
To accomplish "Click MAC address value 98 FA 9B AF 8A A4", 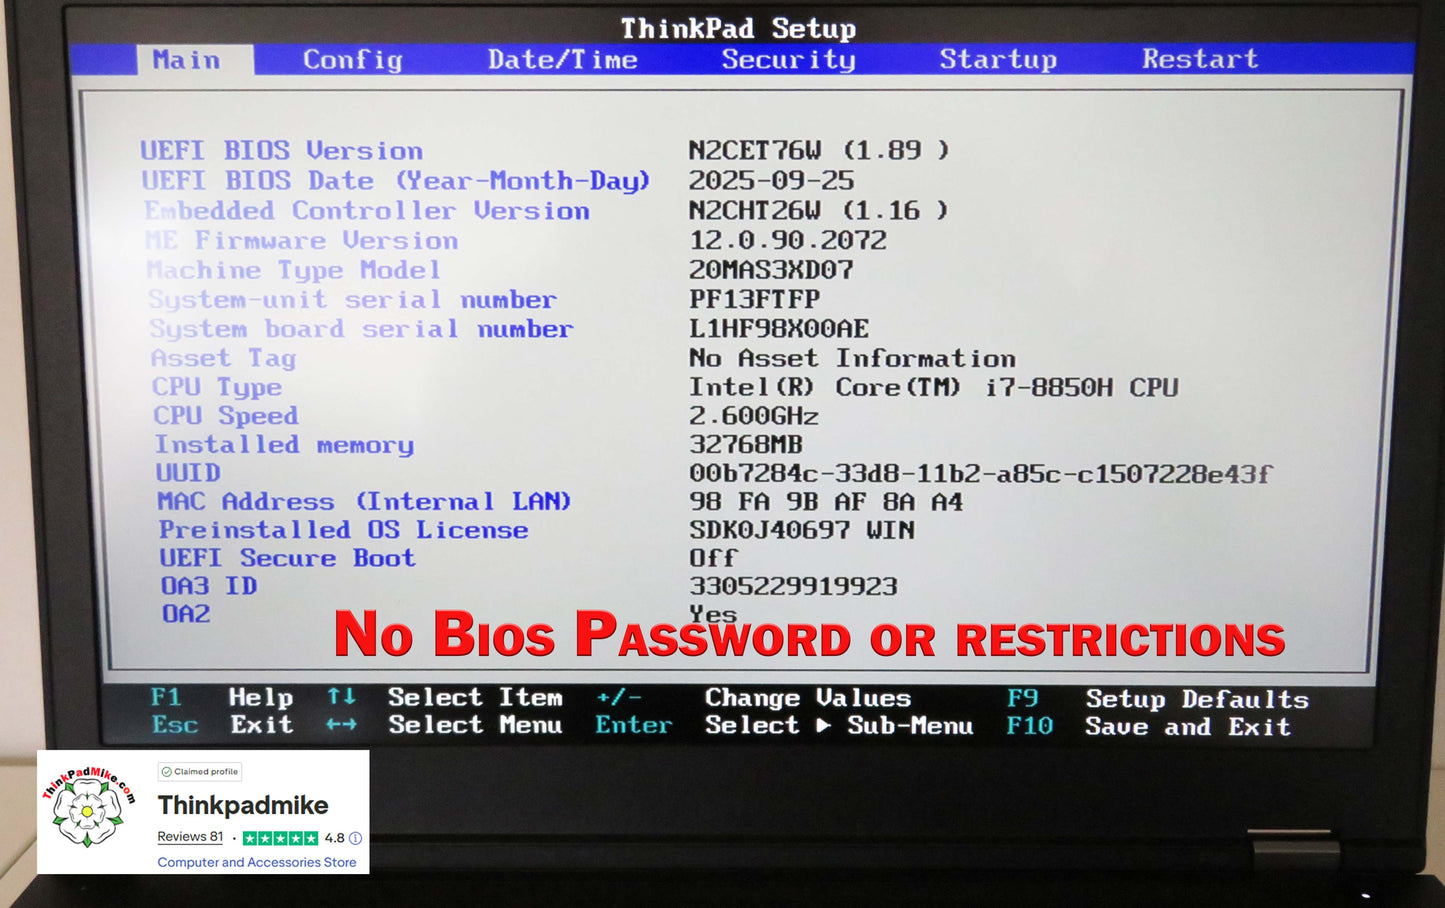I will coord(826,501).
